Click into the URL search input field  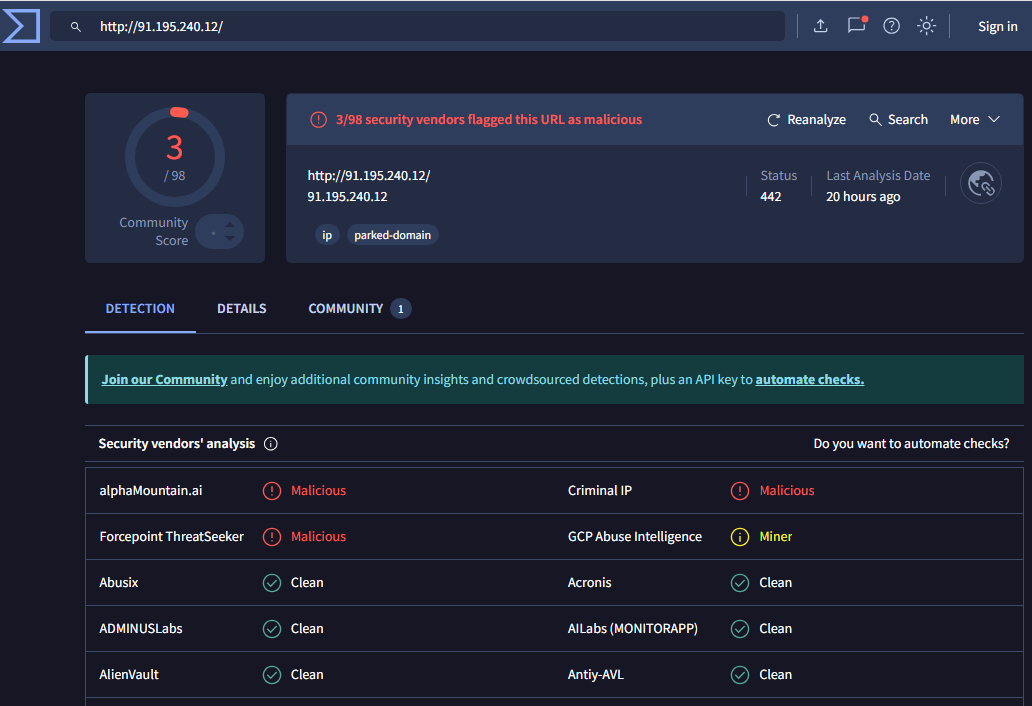pyautogui.click(x=430, y=27)
